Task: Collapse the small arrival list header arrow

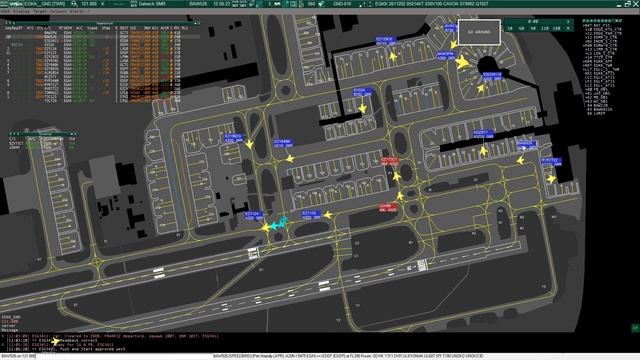Action: coord(72,134)
